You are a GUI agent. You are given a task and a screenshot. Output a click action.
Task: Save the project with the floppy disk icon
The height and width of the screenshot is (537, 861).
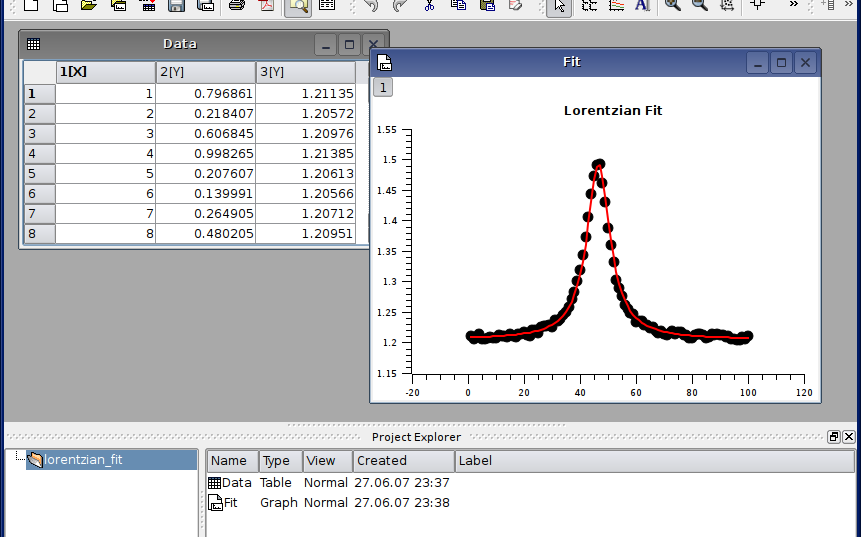[176, 5]
